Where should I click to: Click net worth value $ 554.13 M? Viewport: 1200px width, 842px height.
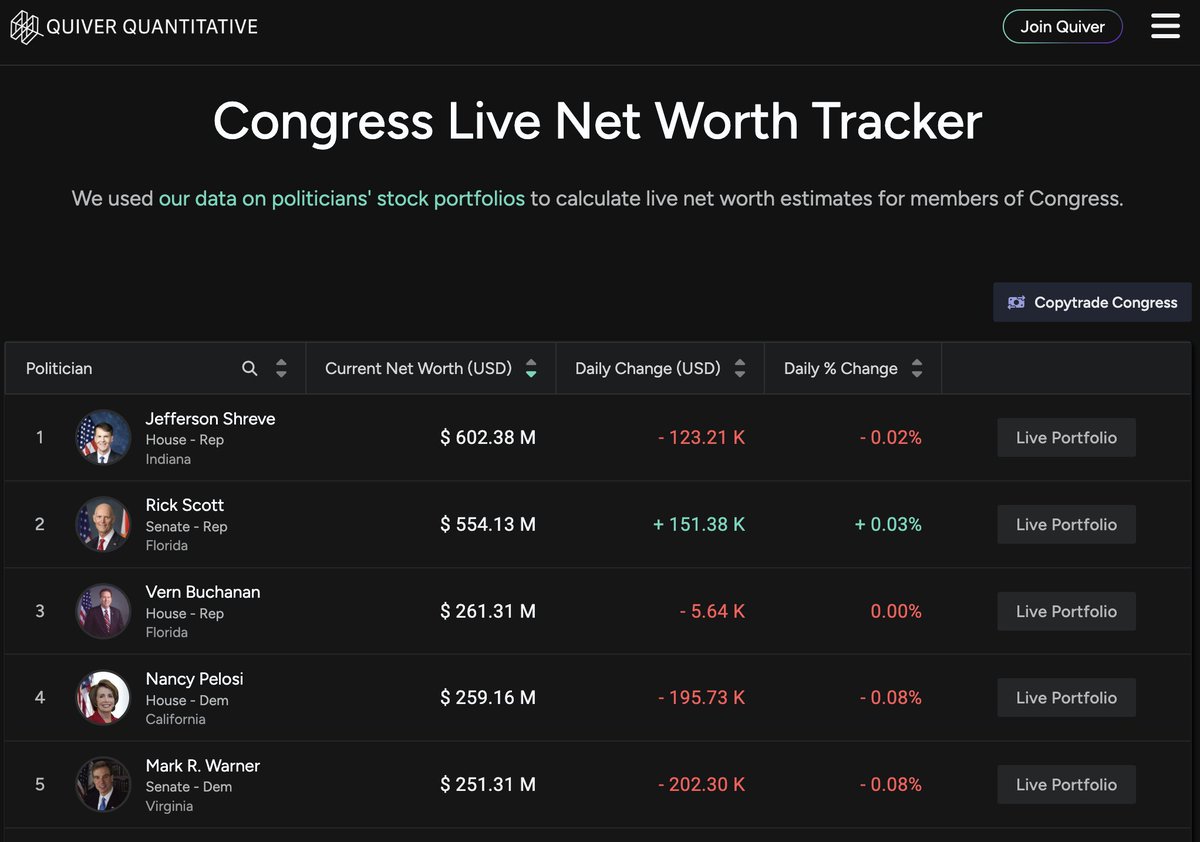[488, 524]
